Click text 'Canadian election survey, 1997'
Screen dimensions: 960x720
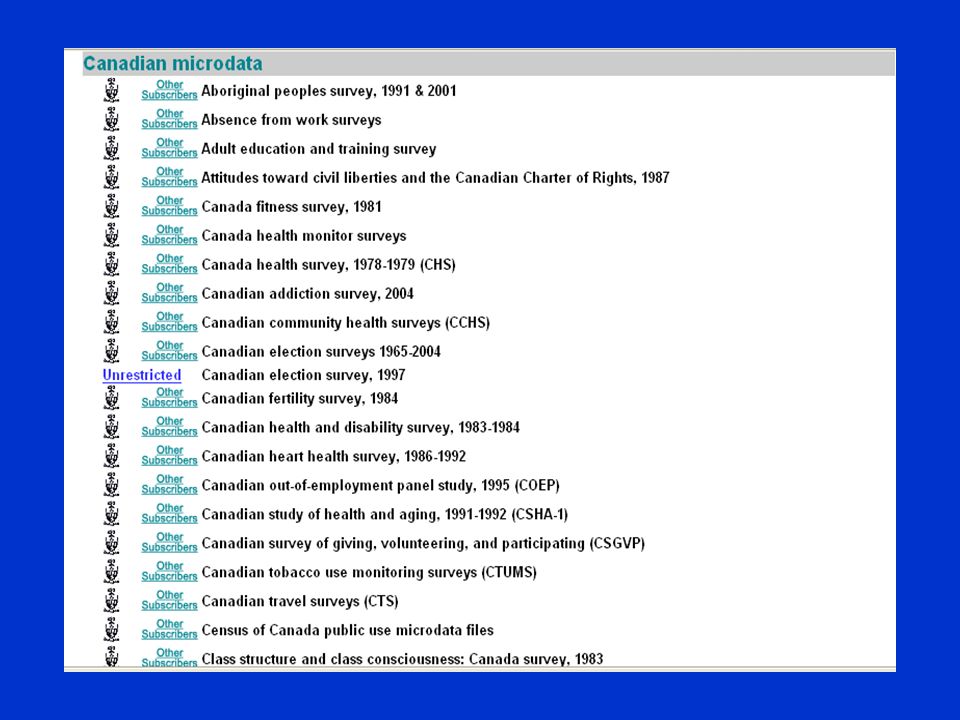click(x=304, y=375)
